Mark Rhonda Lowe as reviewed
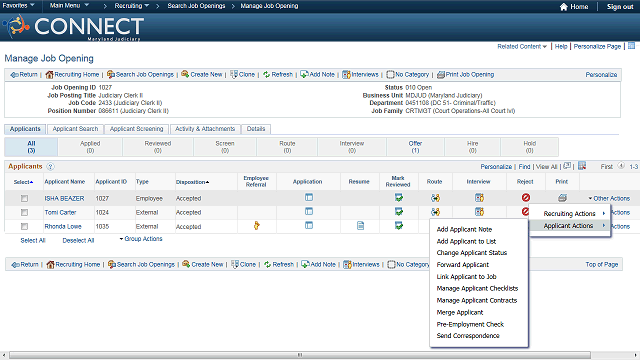640x360 pixels. (x=398, y=225)
